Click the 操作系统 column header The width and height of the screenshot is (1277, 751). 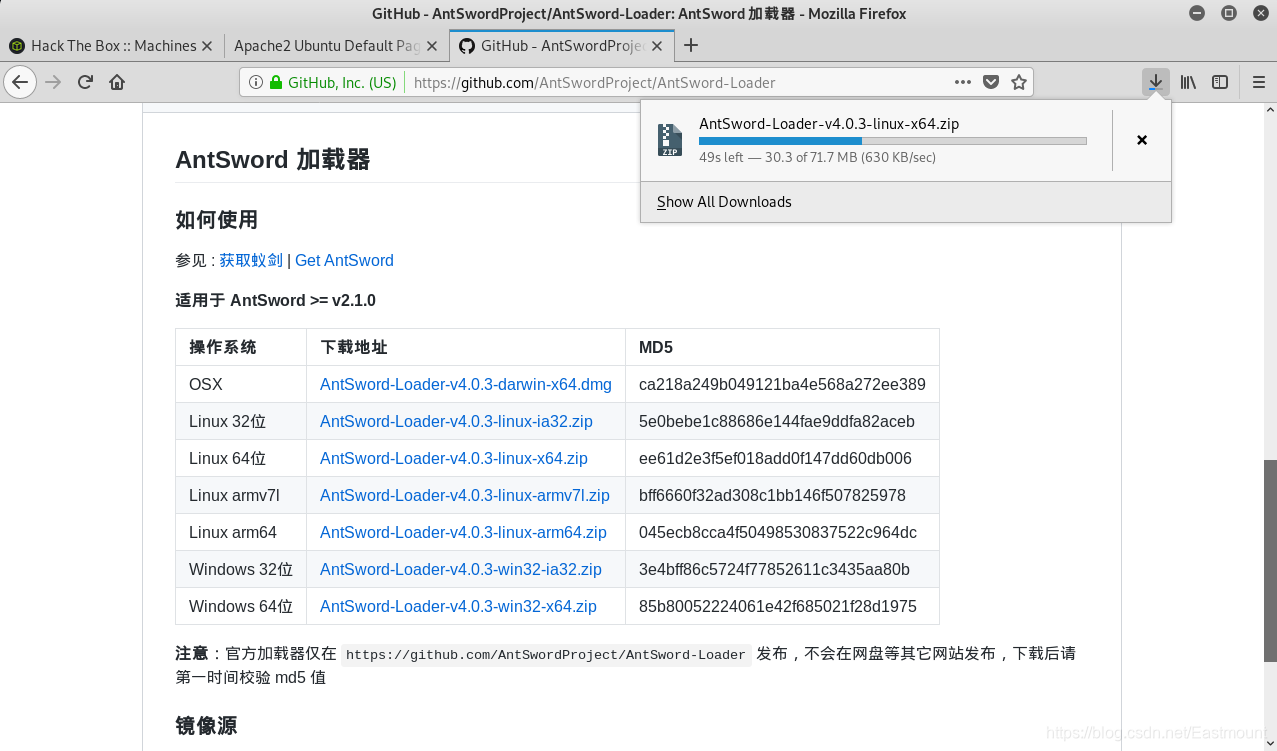point(223,347)
